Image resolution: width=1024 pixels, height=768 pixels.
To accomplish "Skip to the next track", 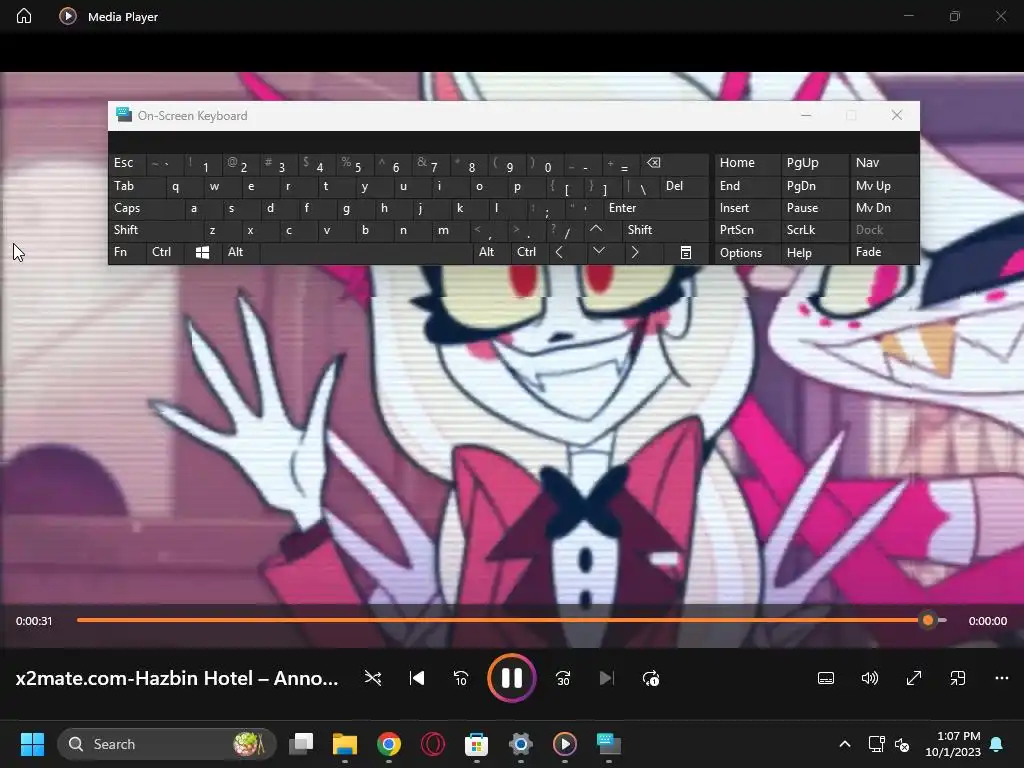I will (607, 678).
